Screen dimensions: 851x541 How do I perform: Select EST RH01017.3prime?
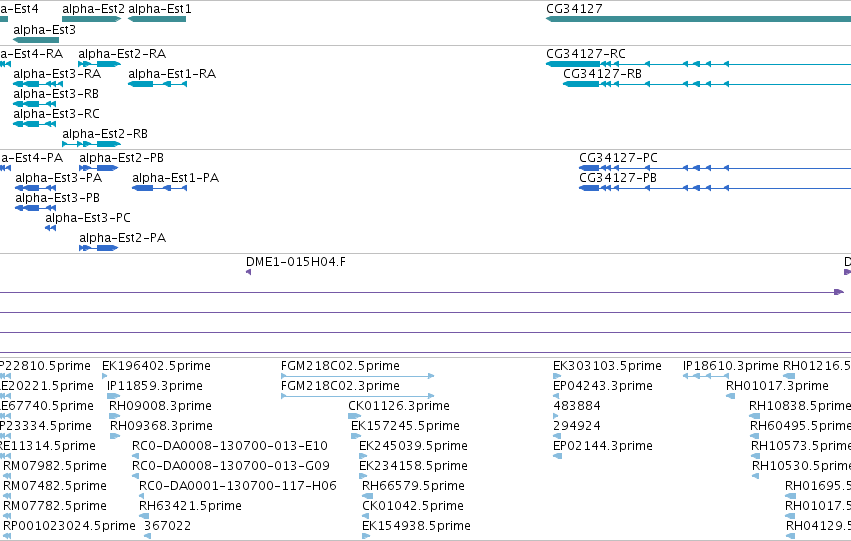click(x=731, y=396)
